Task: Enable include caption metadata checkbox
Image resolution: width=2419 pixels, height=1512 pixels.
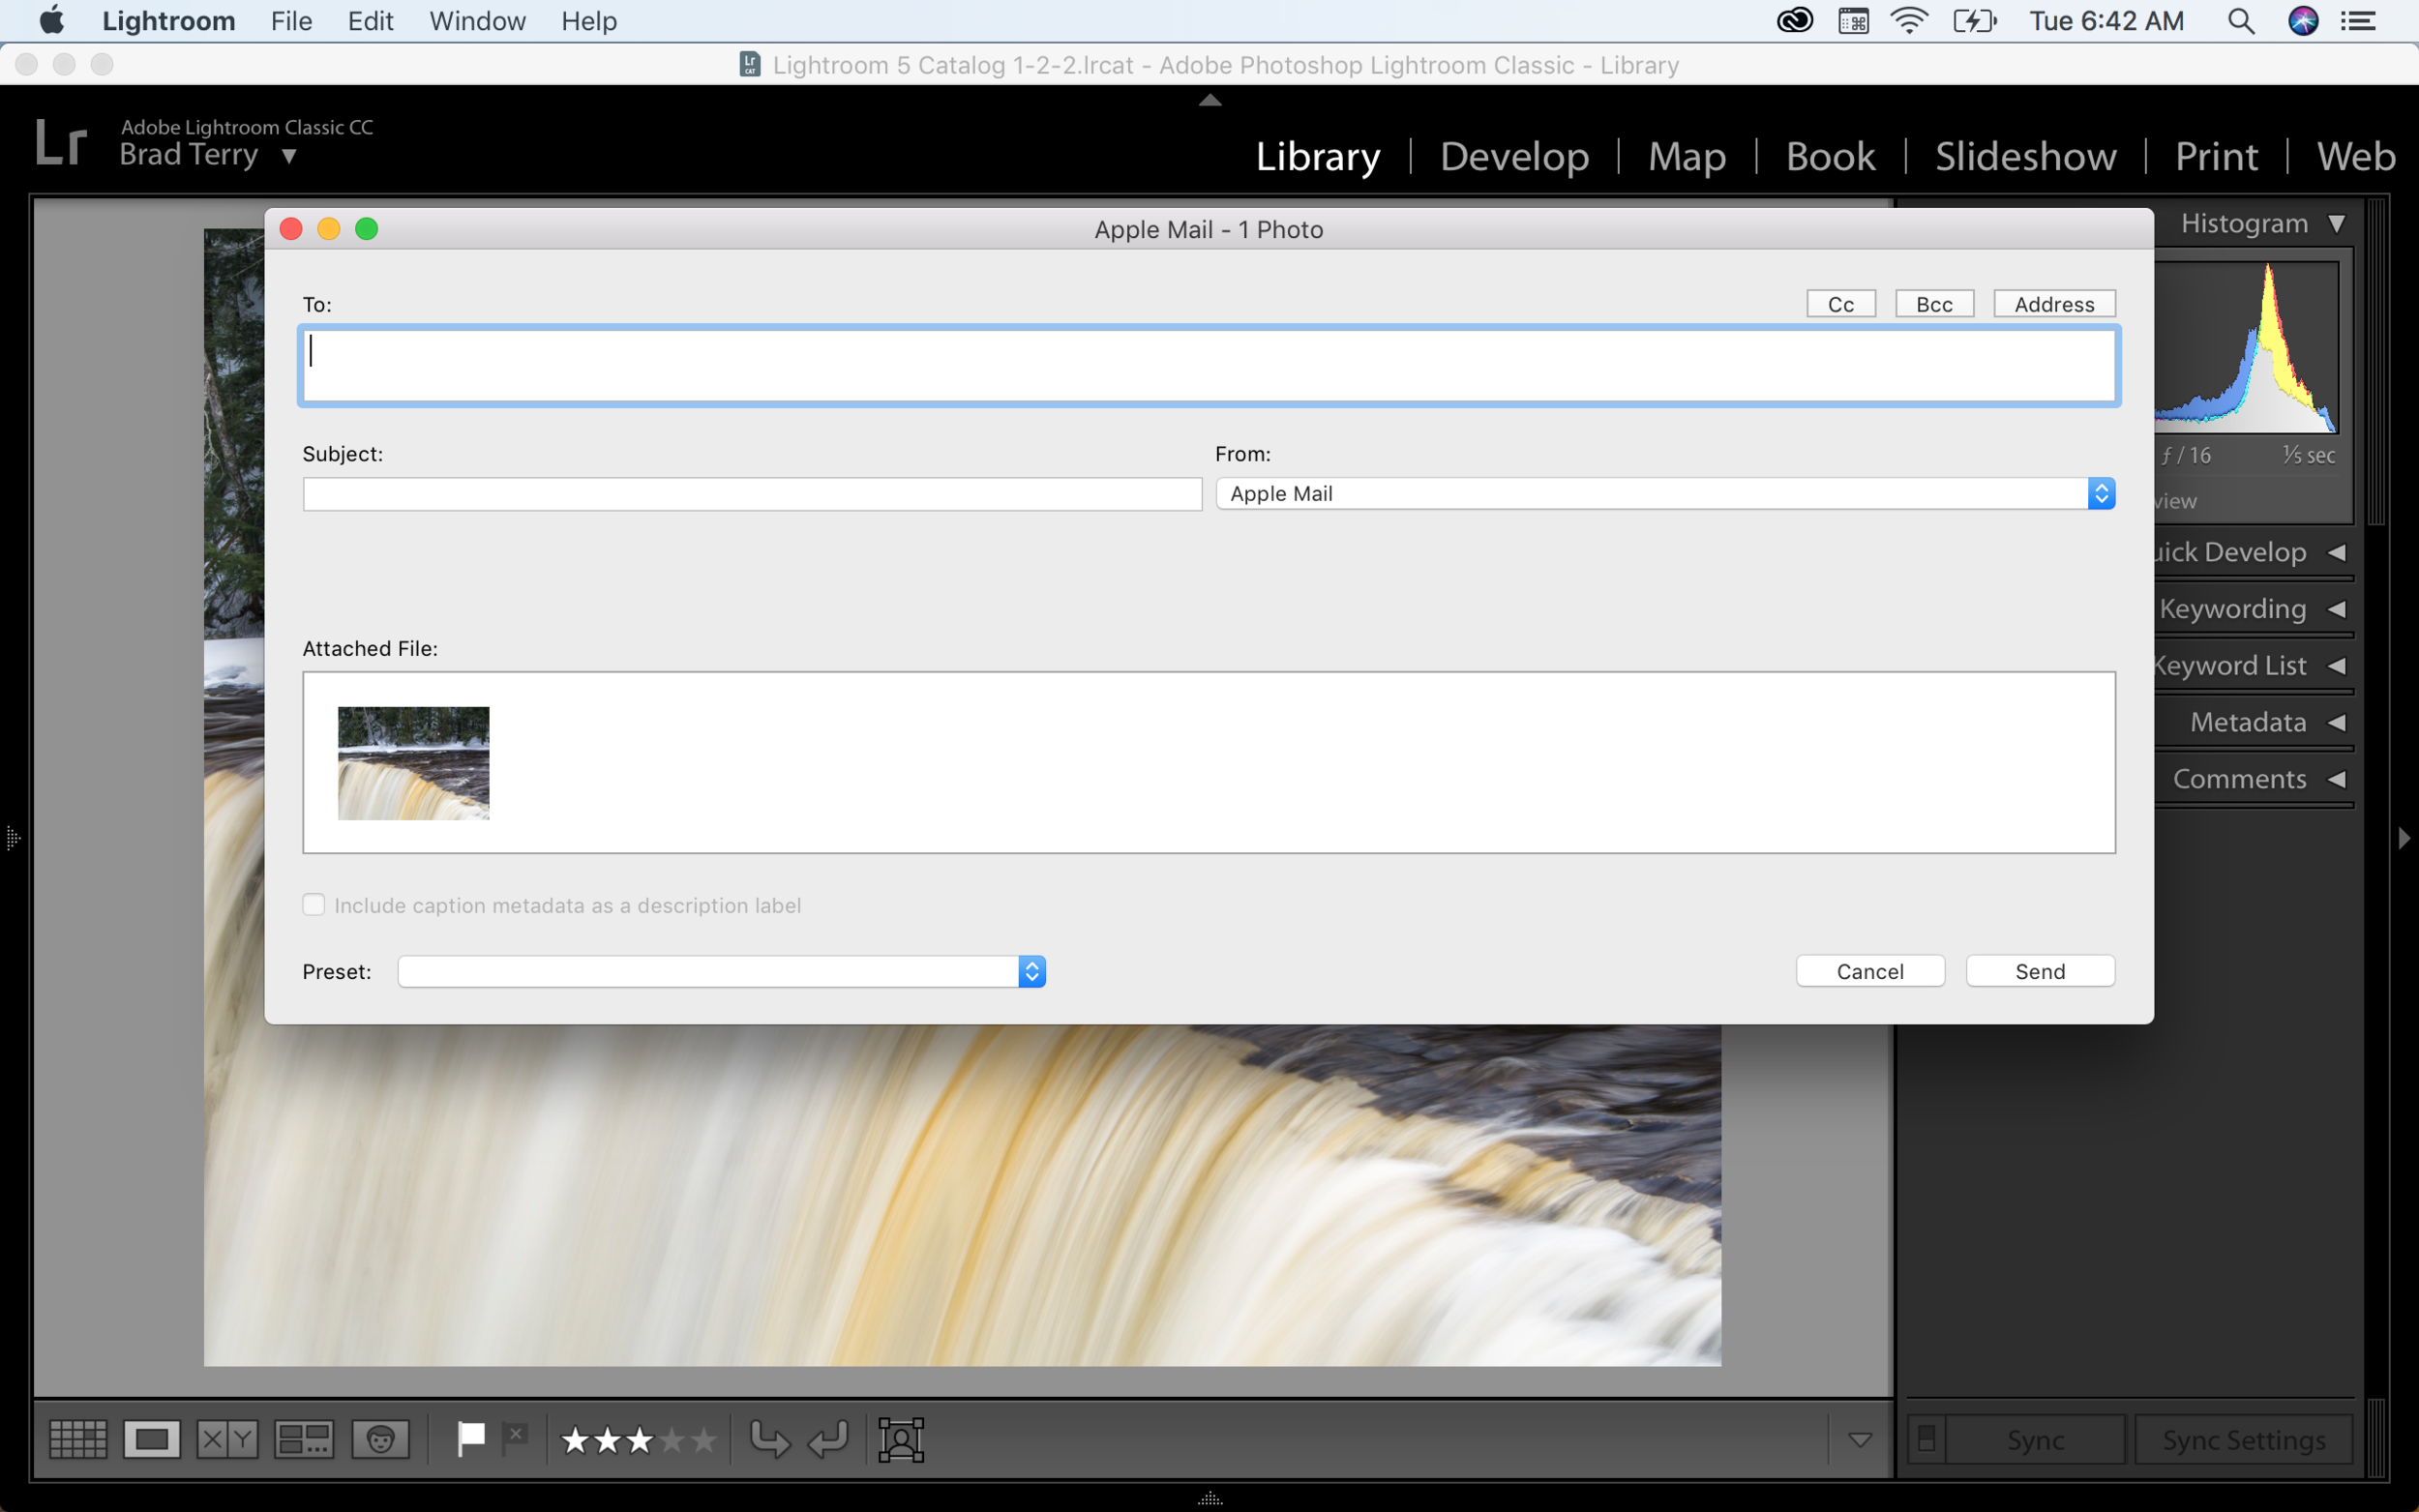Action: pyautogui.click(x=314, y=904)
